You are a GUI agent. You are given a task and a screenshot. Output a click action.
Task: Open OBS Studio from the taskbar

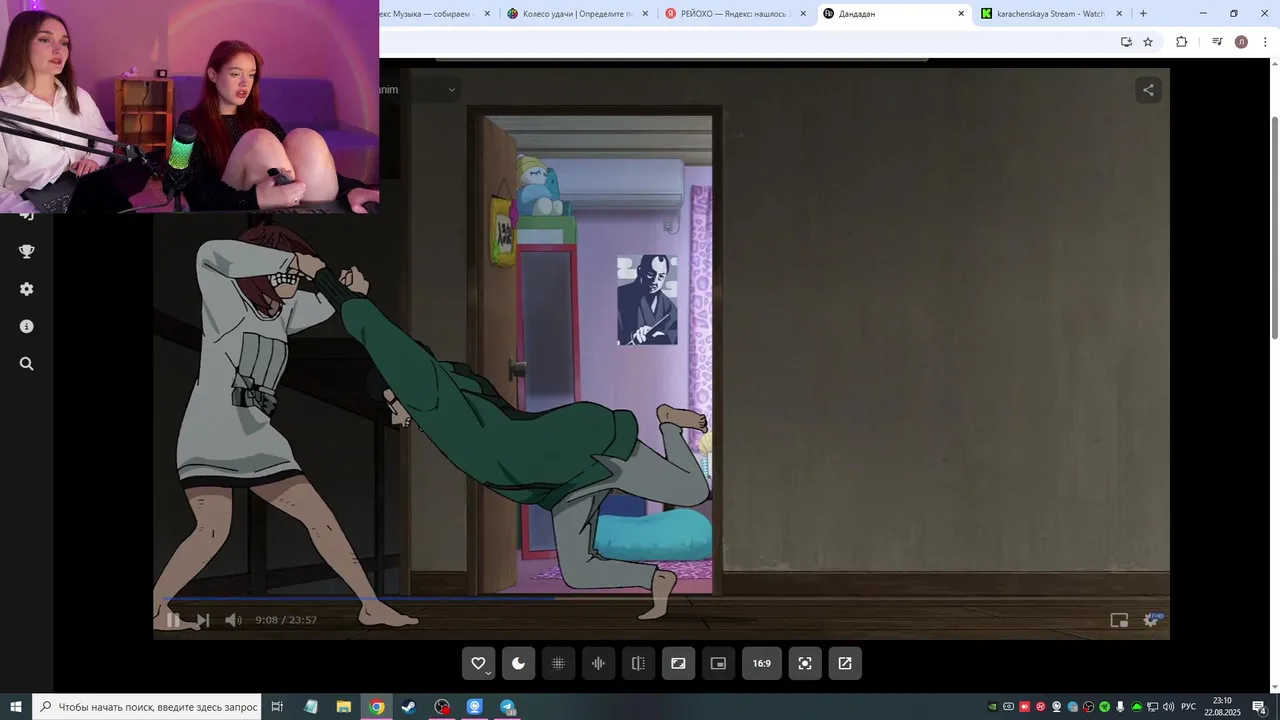coord(442,707)
